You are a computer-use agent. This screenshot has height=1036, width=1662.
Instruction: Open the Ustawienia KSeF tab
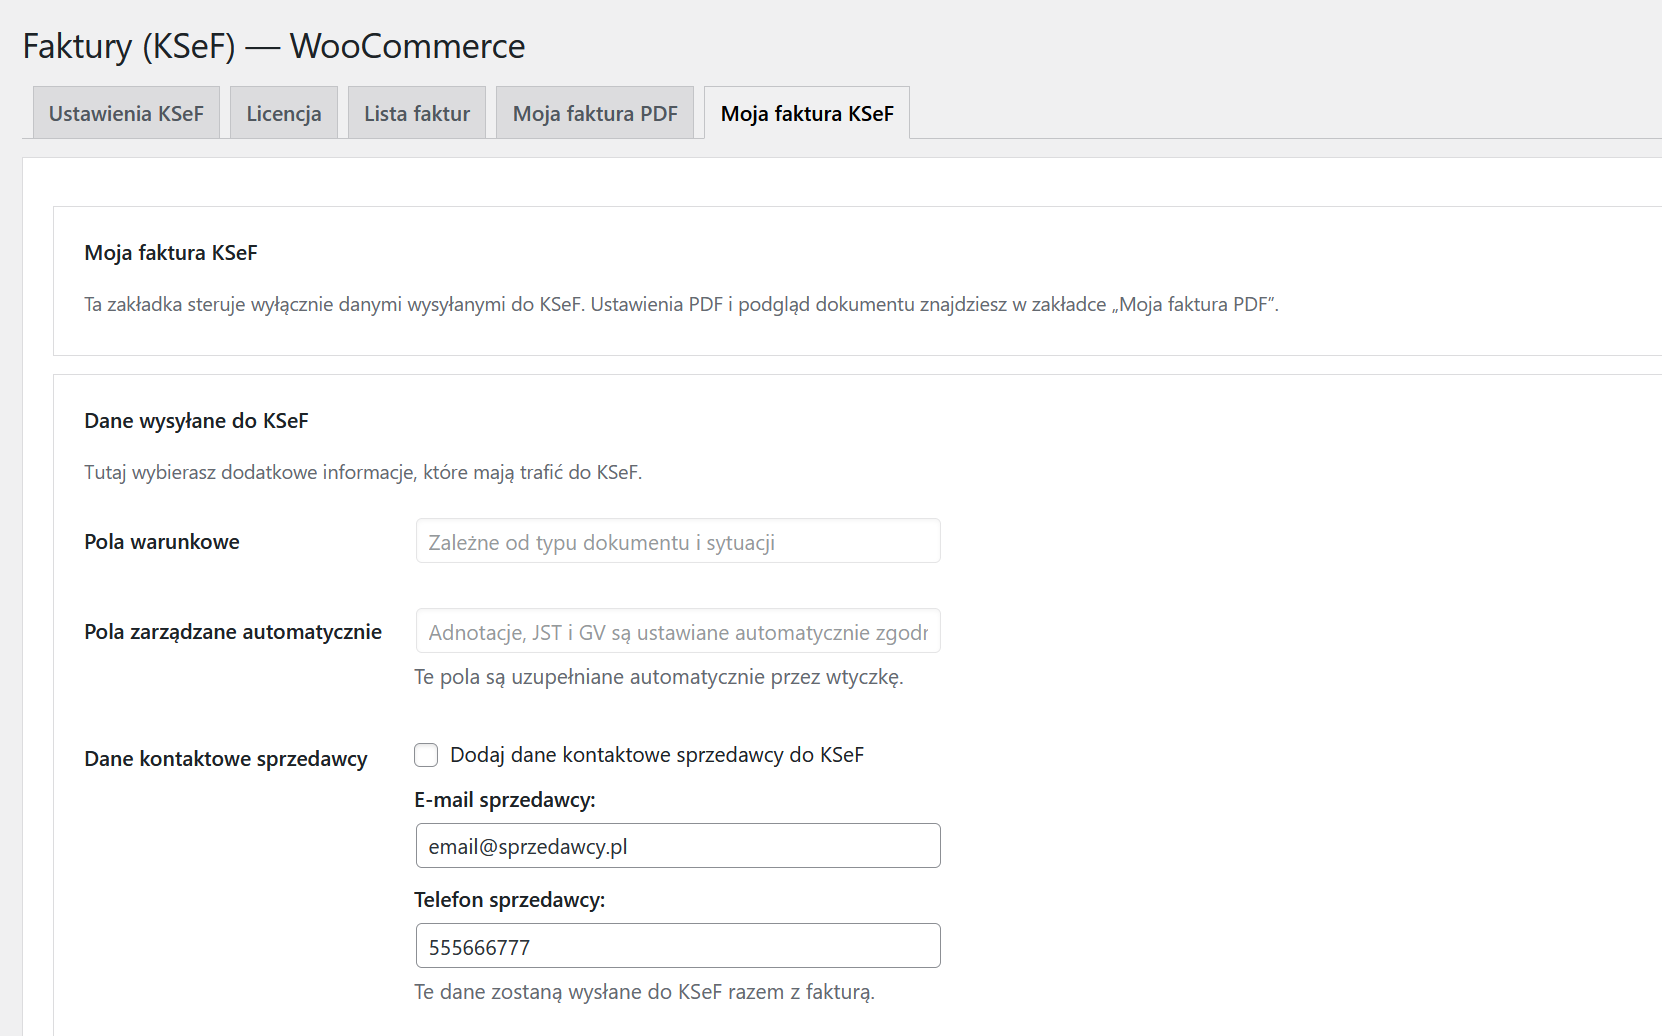pyautogui.click(x=126, y=113)
